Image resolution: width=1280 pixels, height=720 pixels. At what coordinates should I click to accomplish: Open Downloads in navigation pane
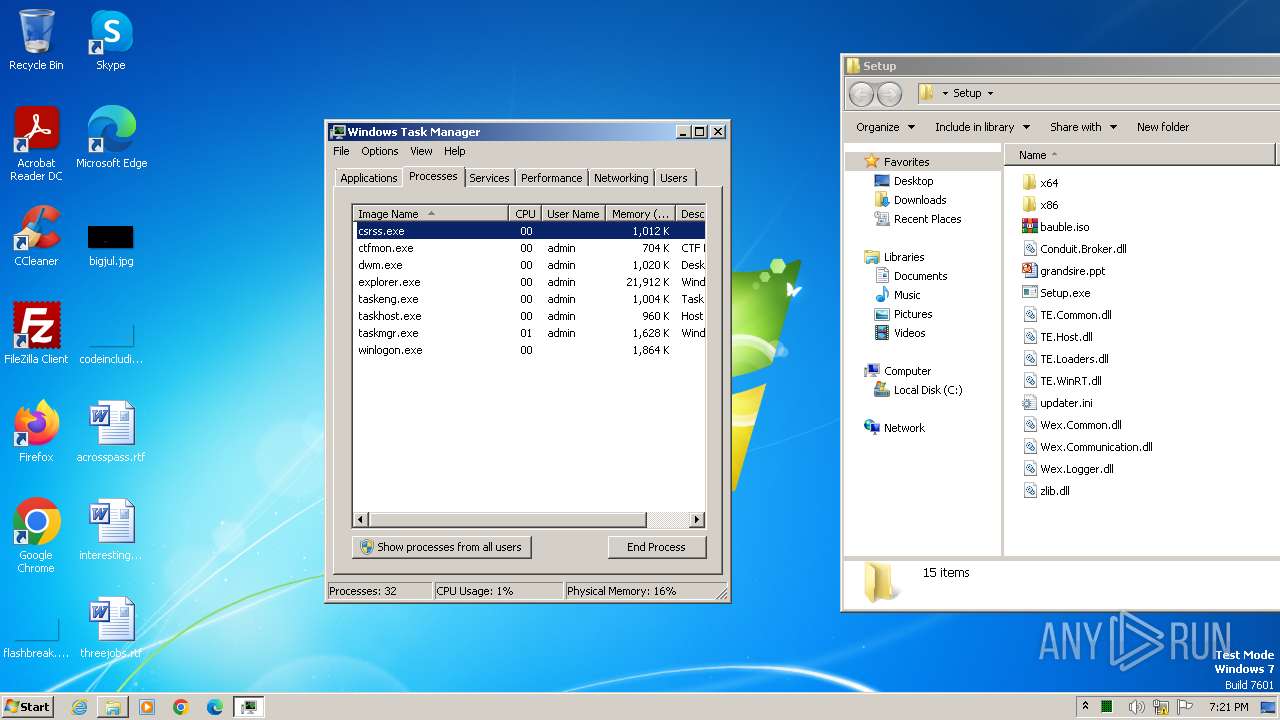pyautogui.click(x=920, y=200)
